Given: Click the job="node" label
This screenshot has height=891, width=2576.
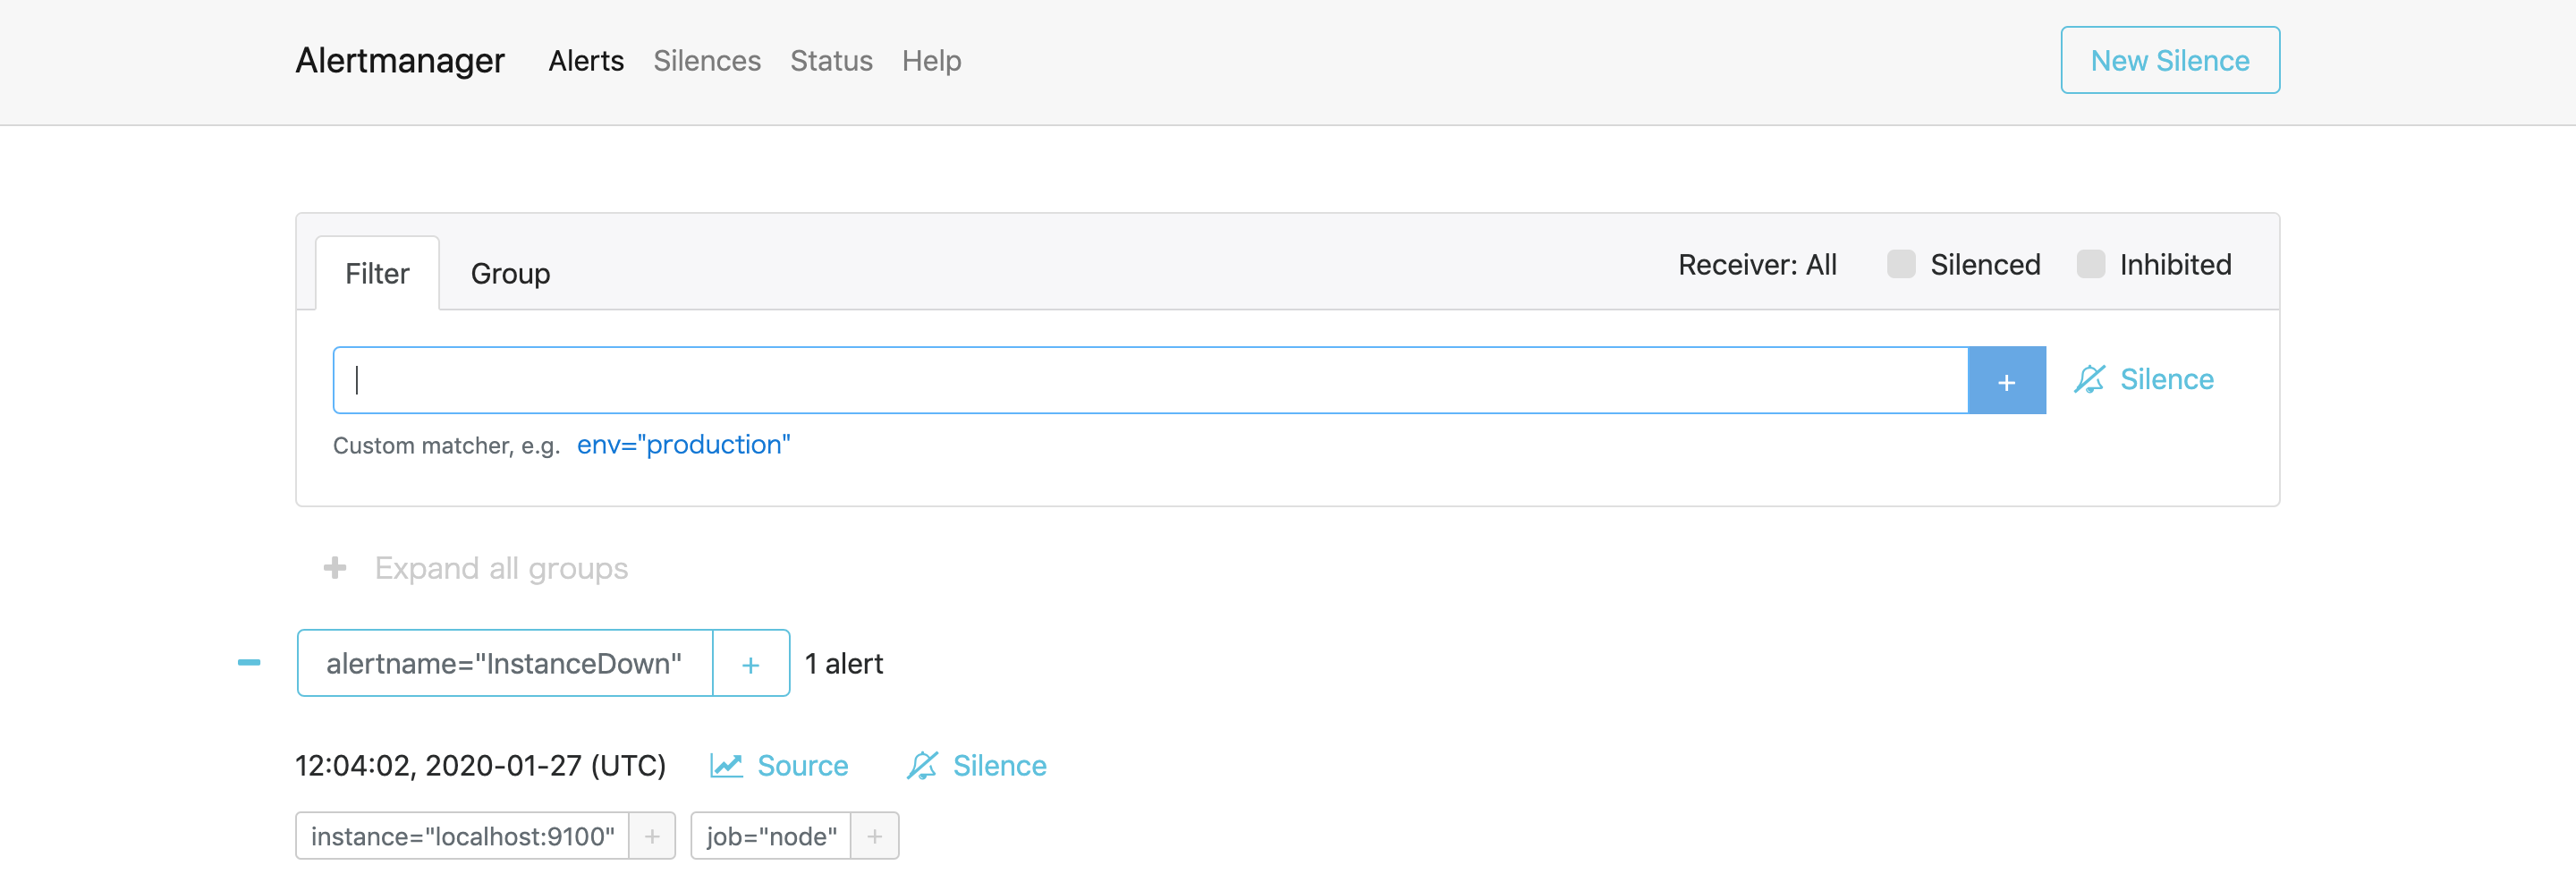Looking at the screenshot, I should coord(771,836).
